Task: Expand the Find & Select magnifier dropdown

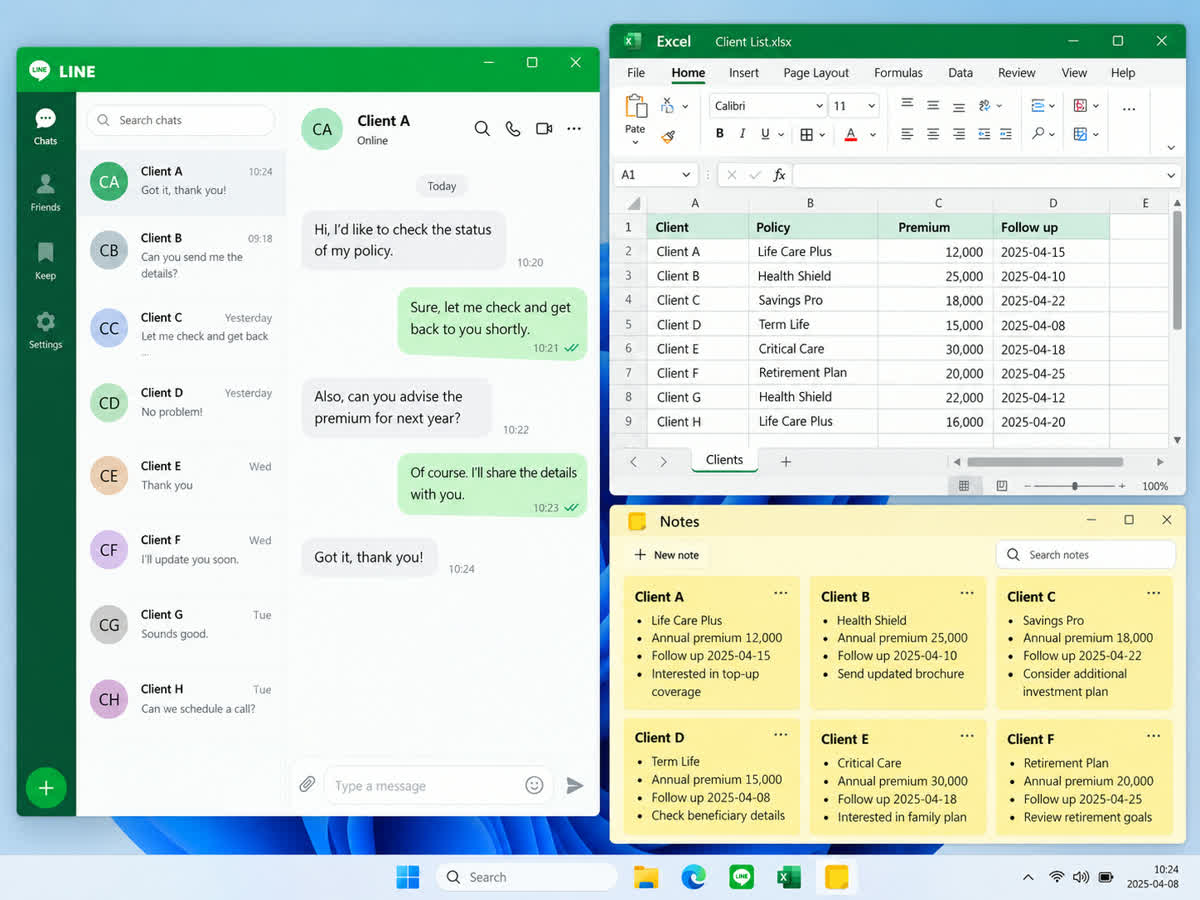Action: click(1054, 134)
